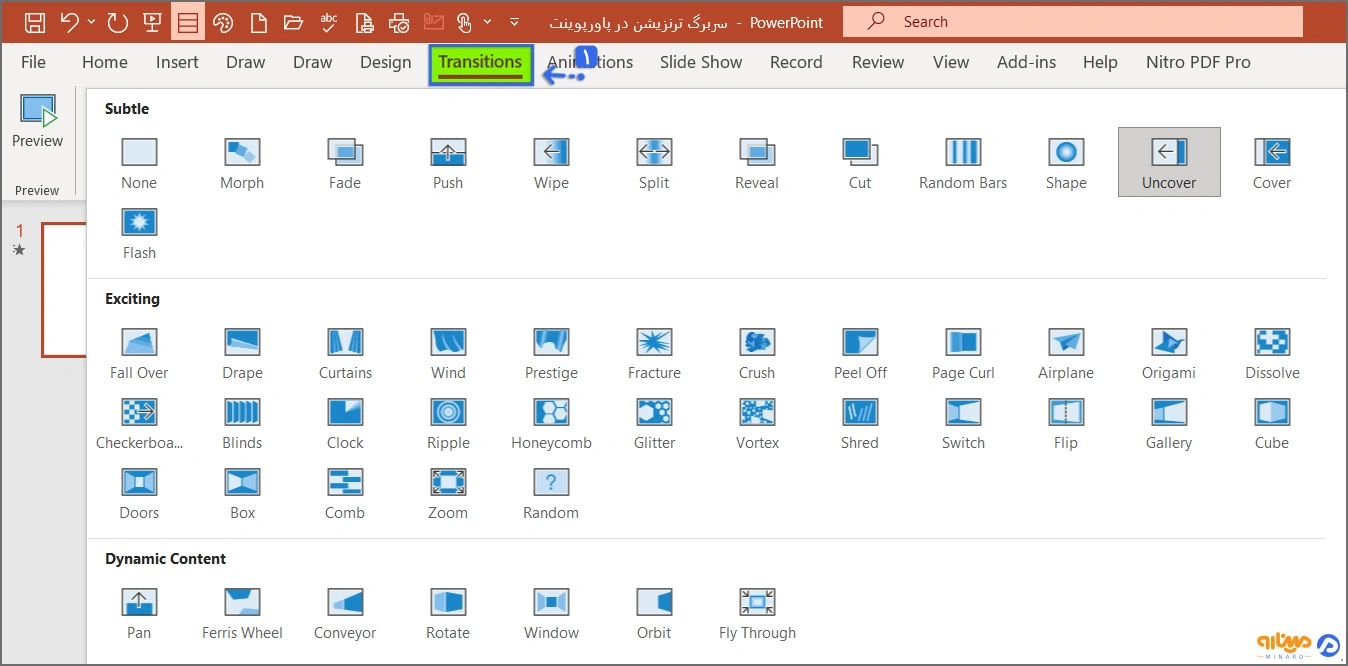This screenshot has height=666, width=1348.
Task: Choose the Random transition (question mark)
Action: coord(551,493)
